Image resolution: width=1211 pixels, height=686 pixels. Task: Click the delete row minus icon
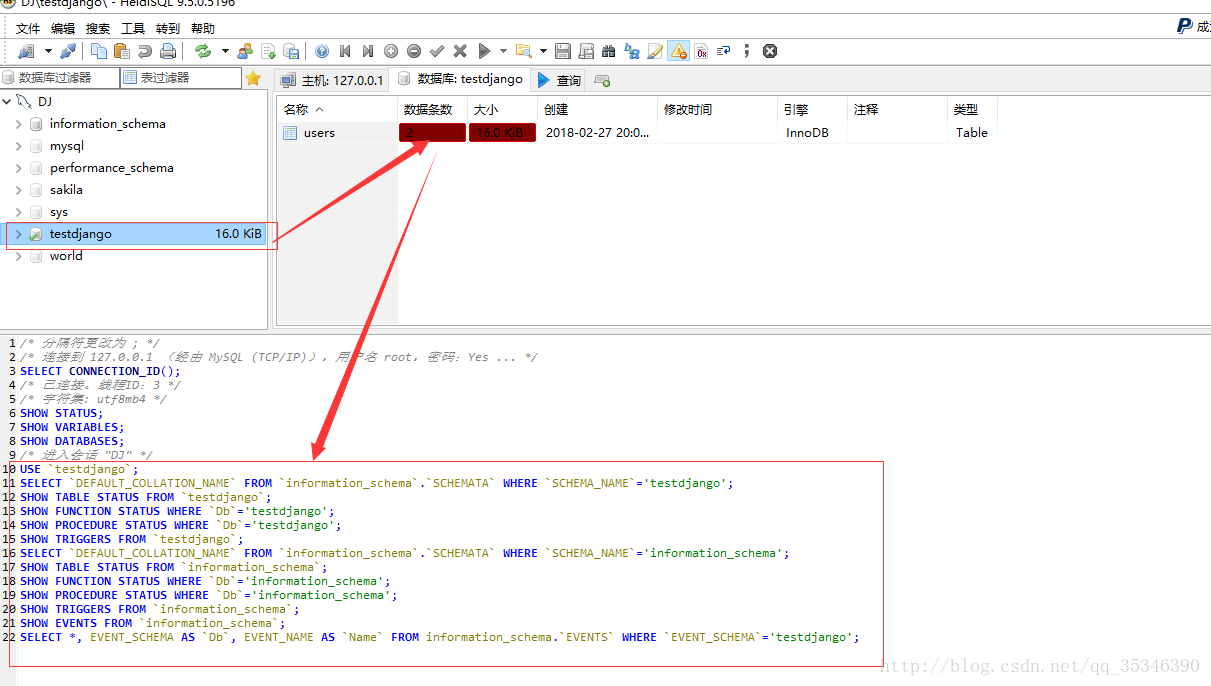[x=414, y=51]
